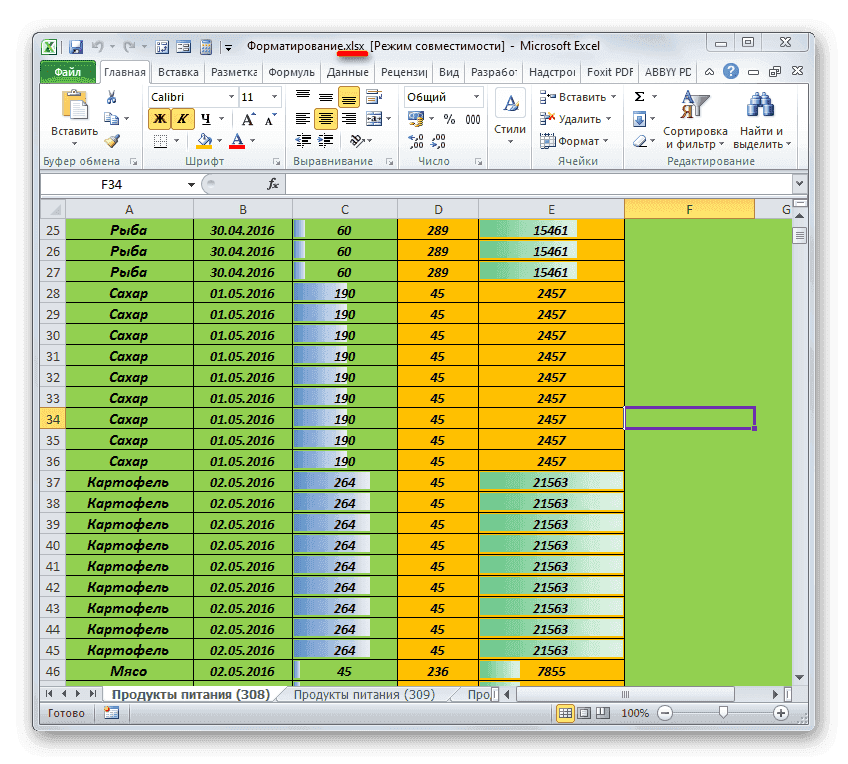
Task: Toggle bold (Ж) formatting off
Action: [158, 117]
